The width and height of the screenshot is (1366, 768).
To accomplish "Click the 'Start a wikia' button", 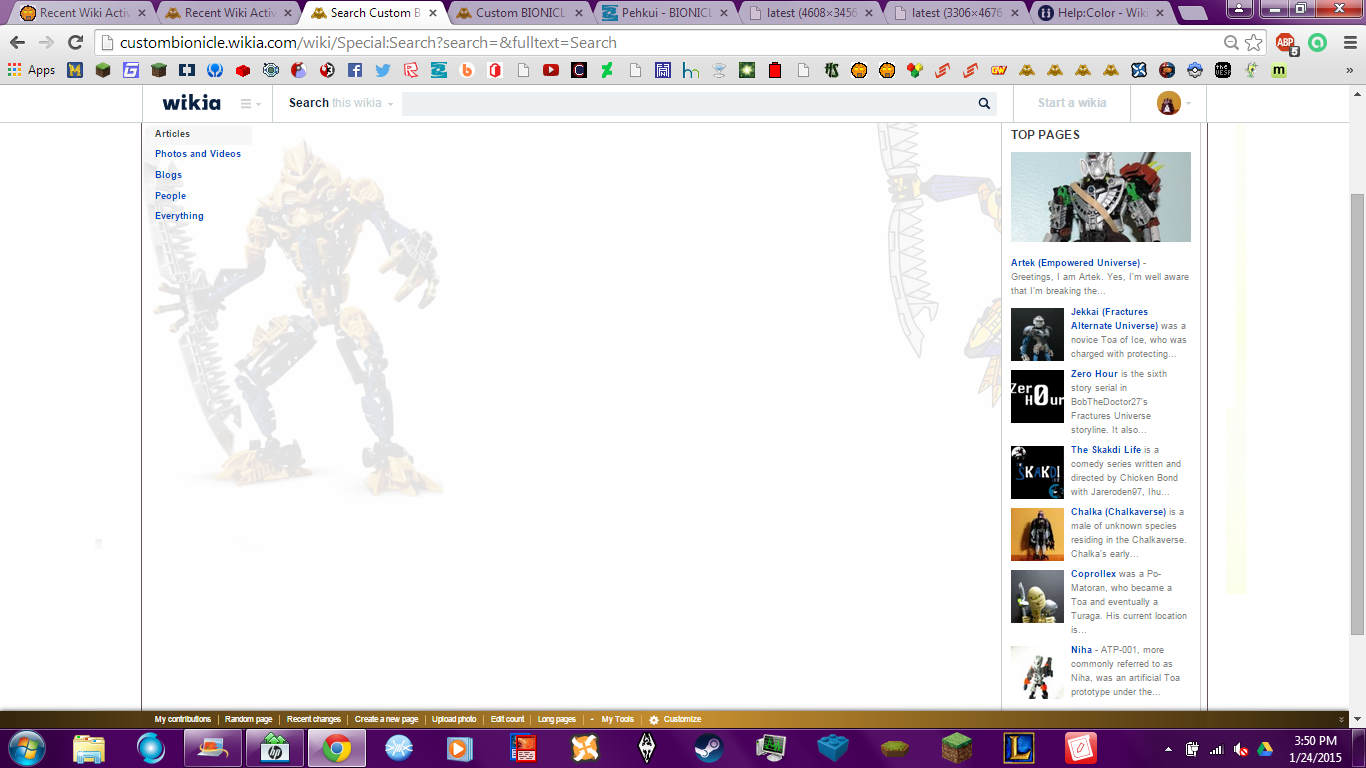I will (1072, 103).
